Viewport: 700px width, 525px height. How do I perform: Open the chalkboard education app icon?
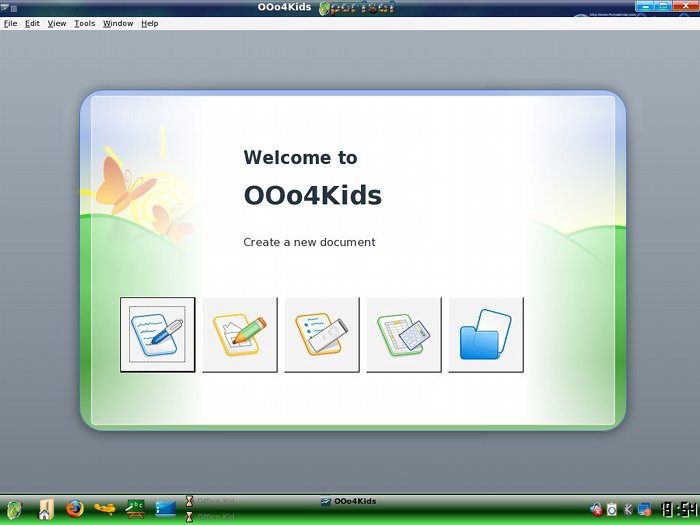(135, 508)
